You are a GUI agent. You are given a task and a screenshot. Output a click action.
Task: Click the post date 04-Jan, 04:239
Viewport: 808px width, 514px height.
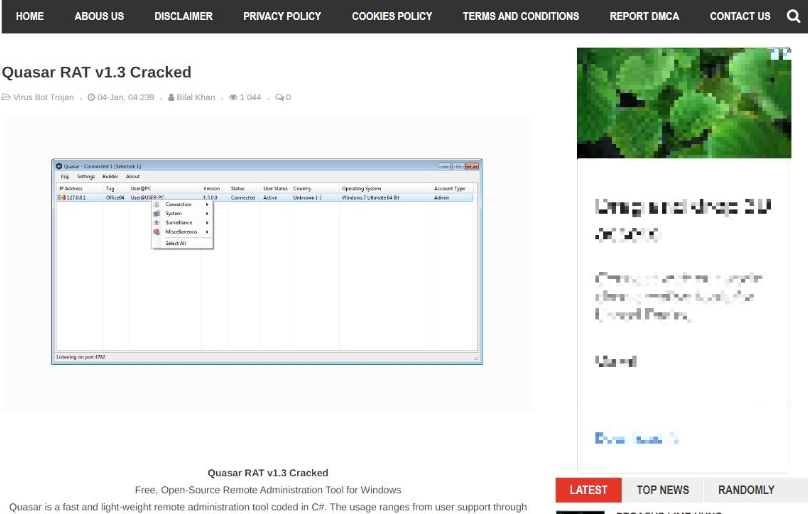pyautogui.click(x=126, y=97)
